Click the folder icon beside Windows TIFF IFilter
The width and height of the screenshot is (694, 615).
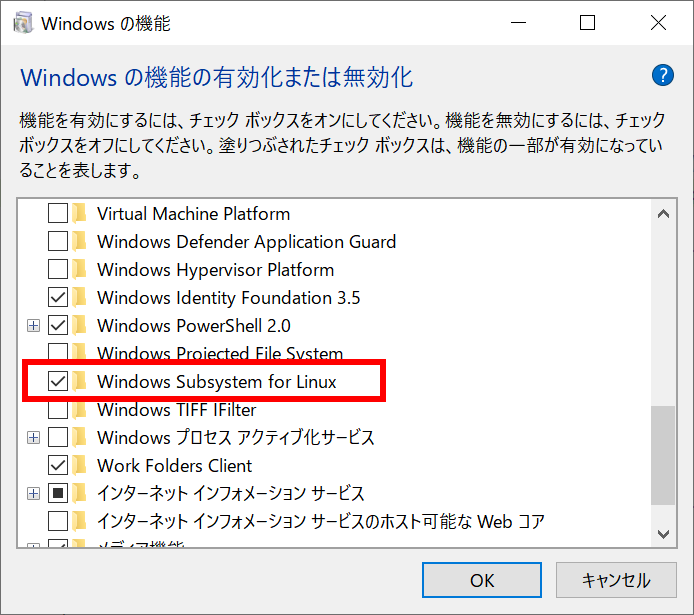(x=80, y=409)
